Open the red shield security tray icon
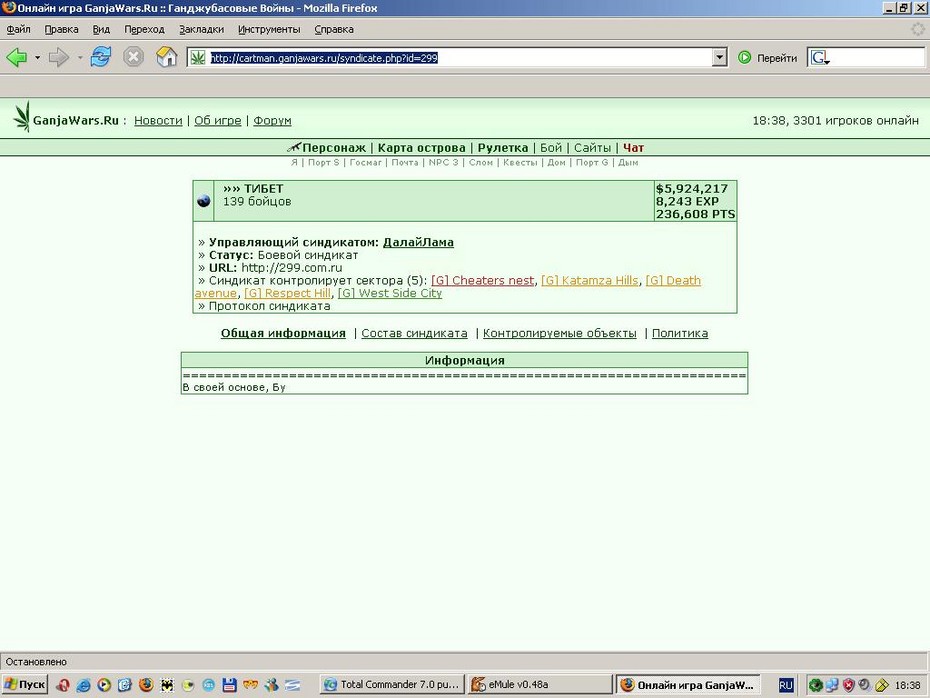This screenshot has width=930, height=698. pyautogui.click(x=849, y=685)
